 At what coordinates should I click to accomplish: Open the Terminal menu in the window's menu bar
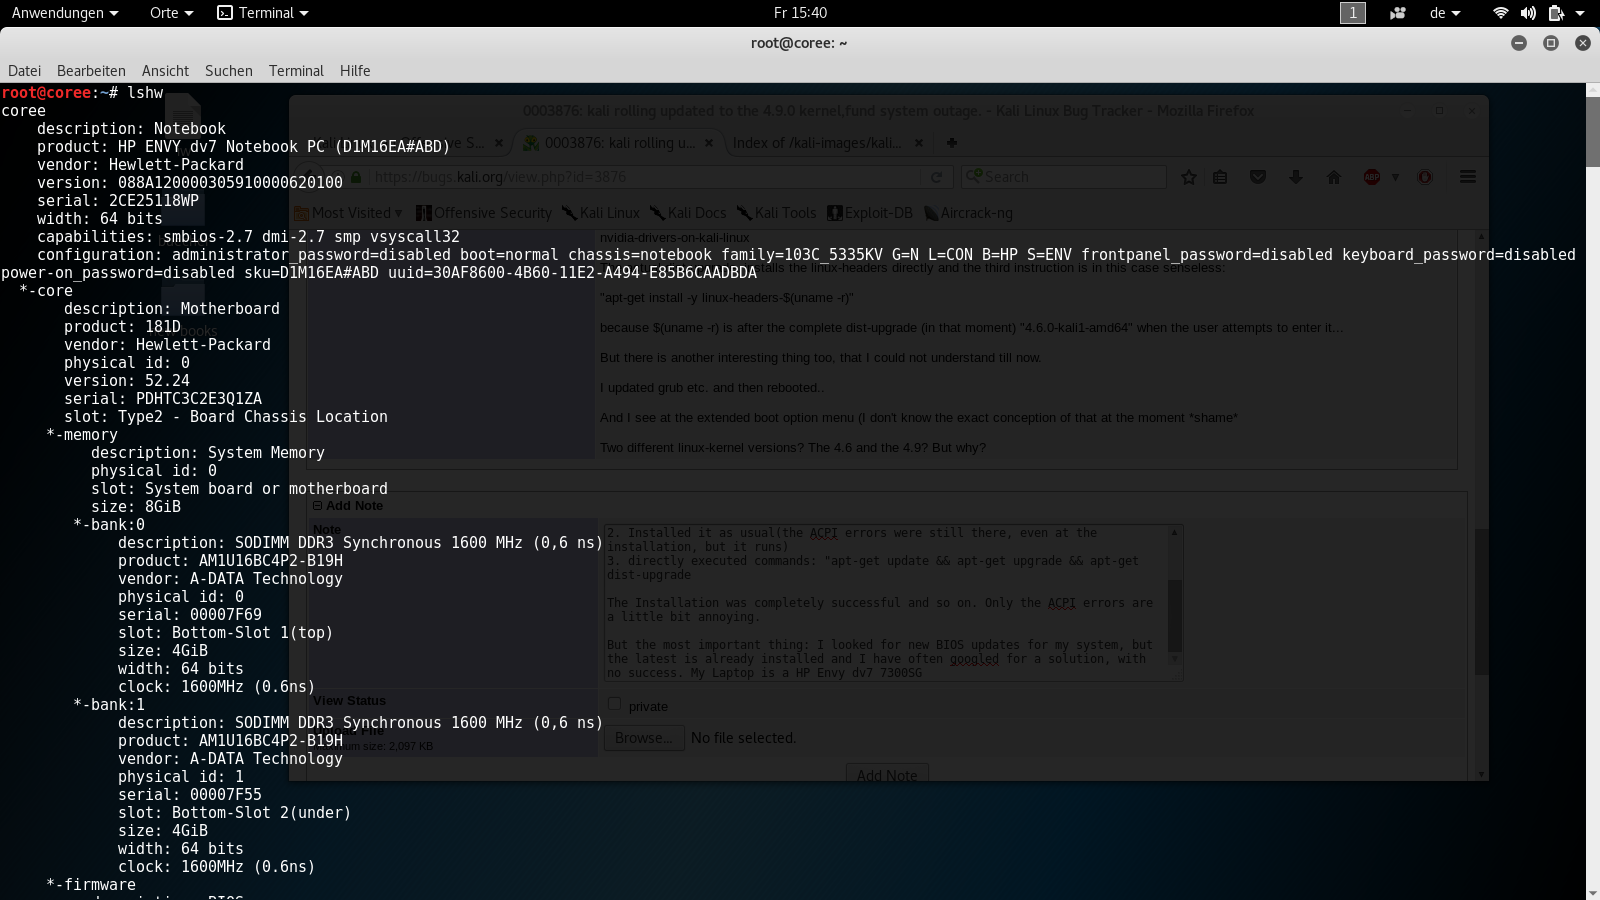pyautogui.click(x=296, y=71)
